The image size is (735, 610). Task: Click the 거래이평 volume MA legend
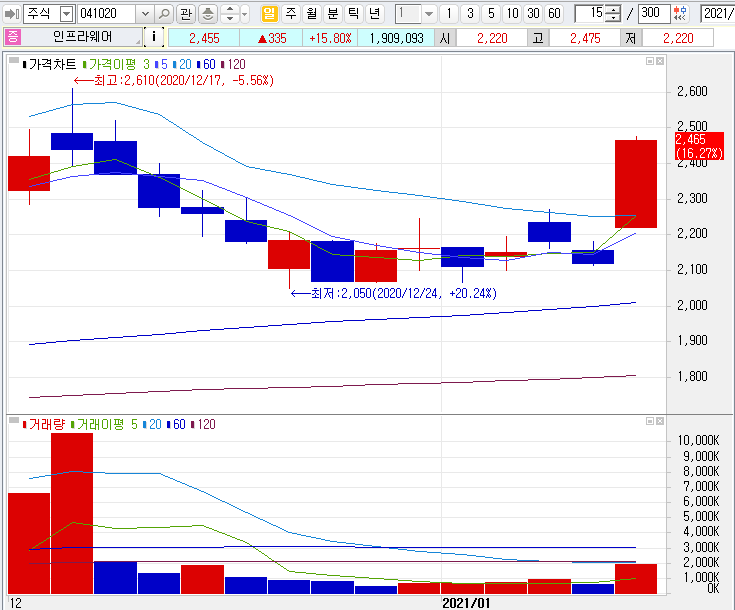click(x=104, y=424)
